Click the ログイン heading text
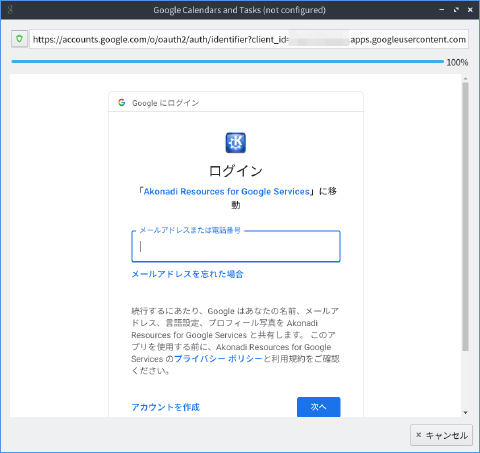 click(236, 171)
